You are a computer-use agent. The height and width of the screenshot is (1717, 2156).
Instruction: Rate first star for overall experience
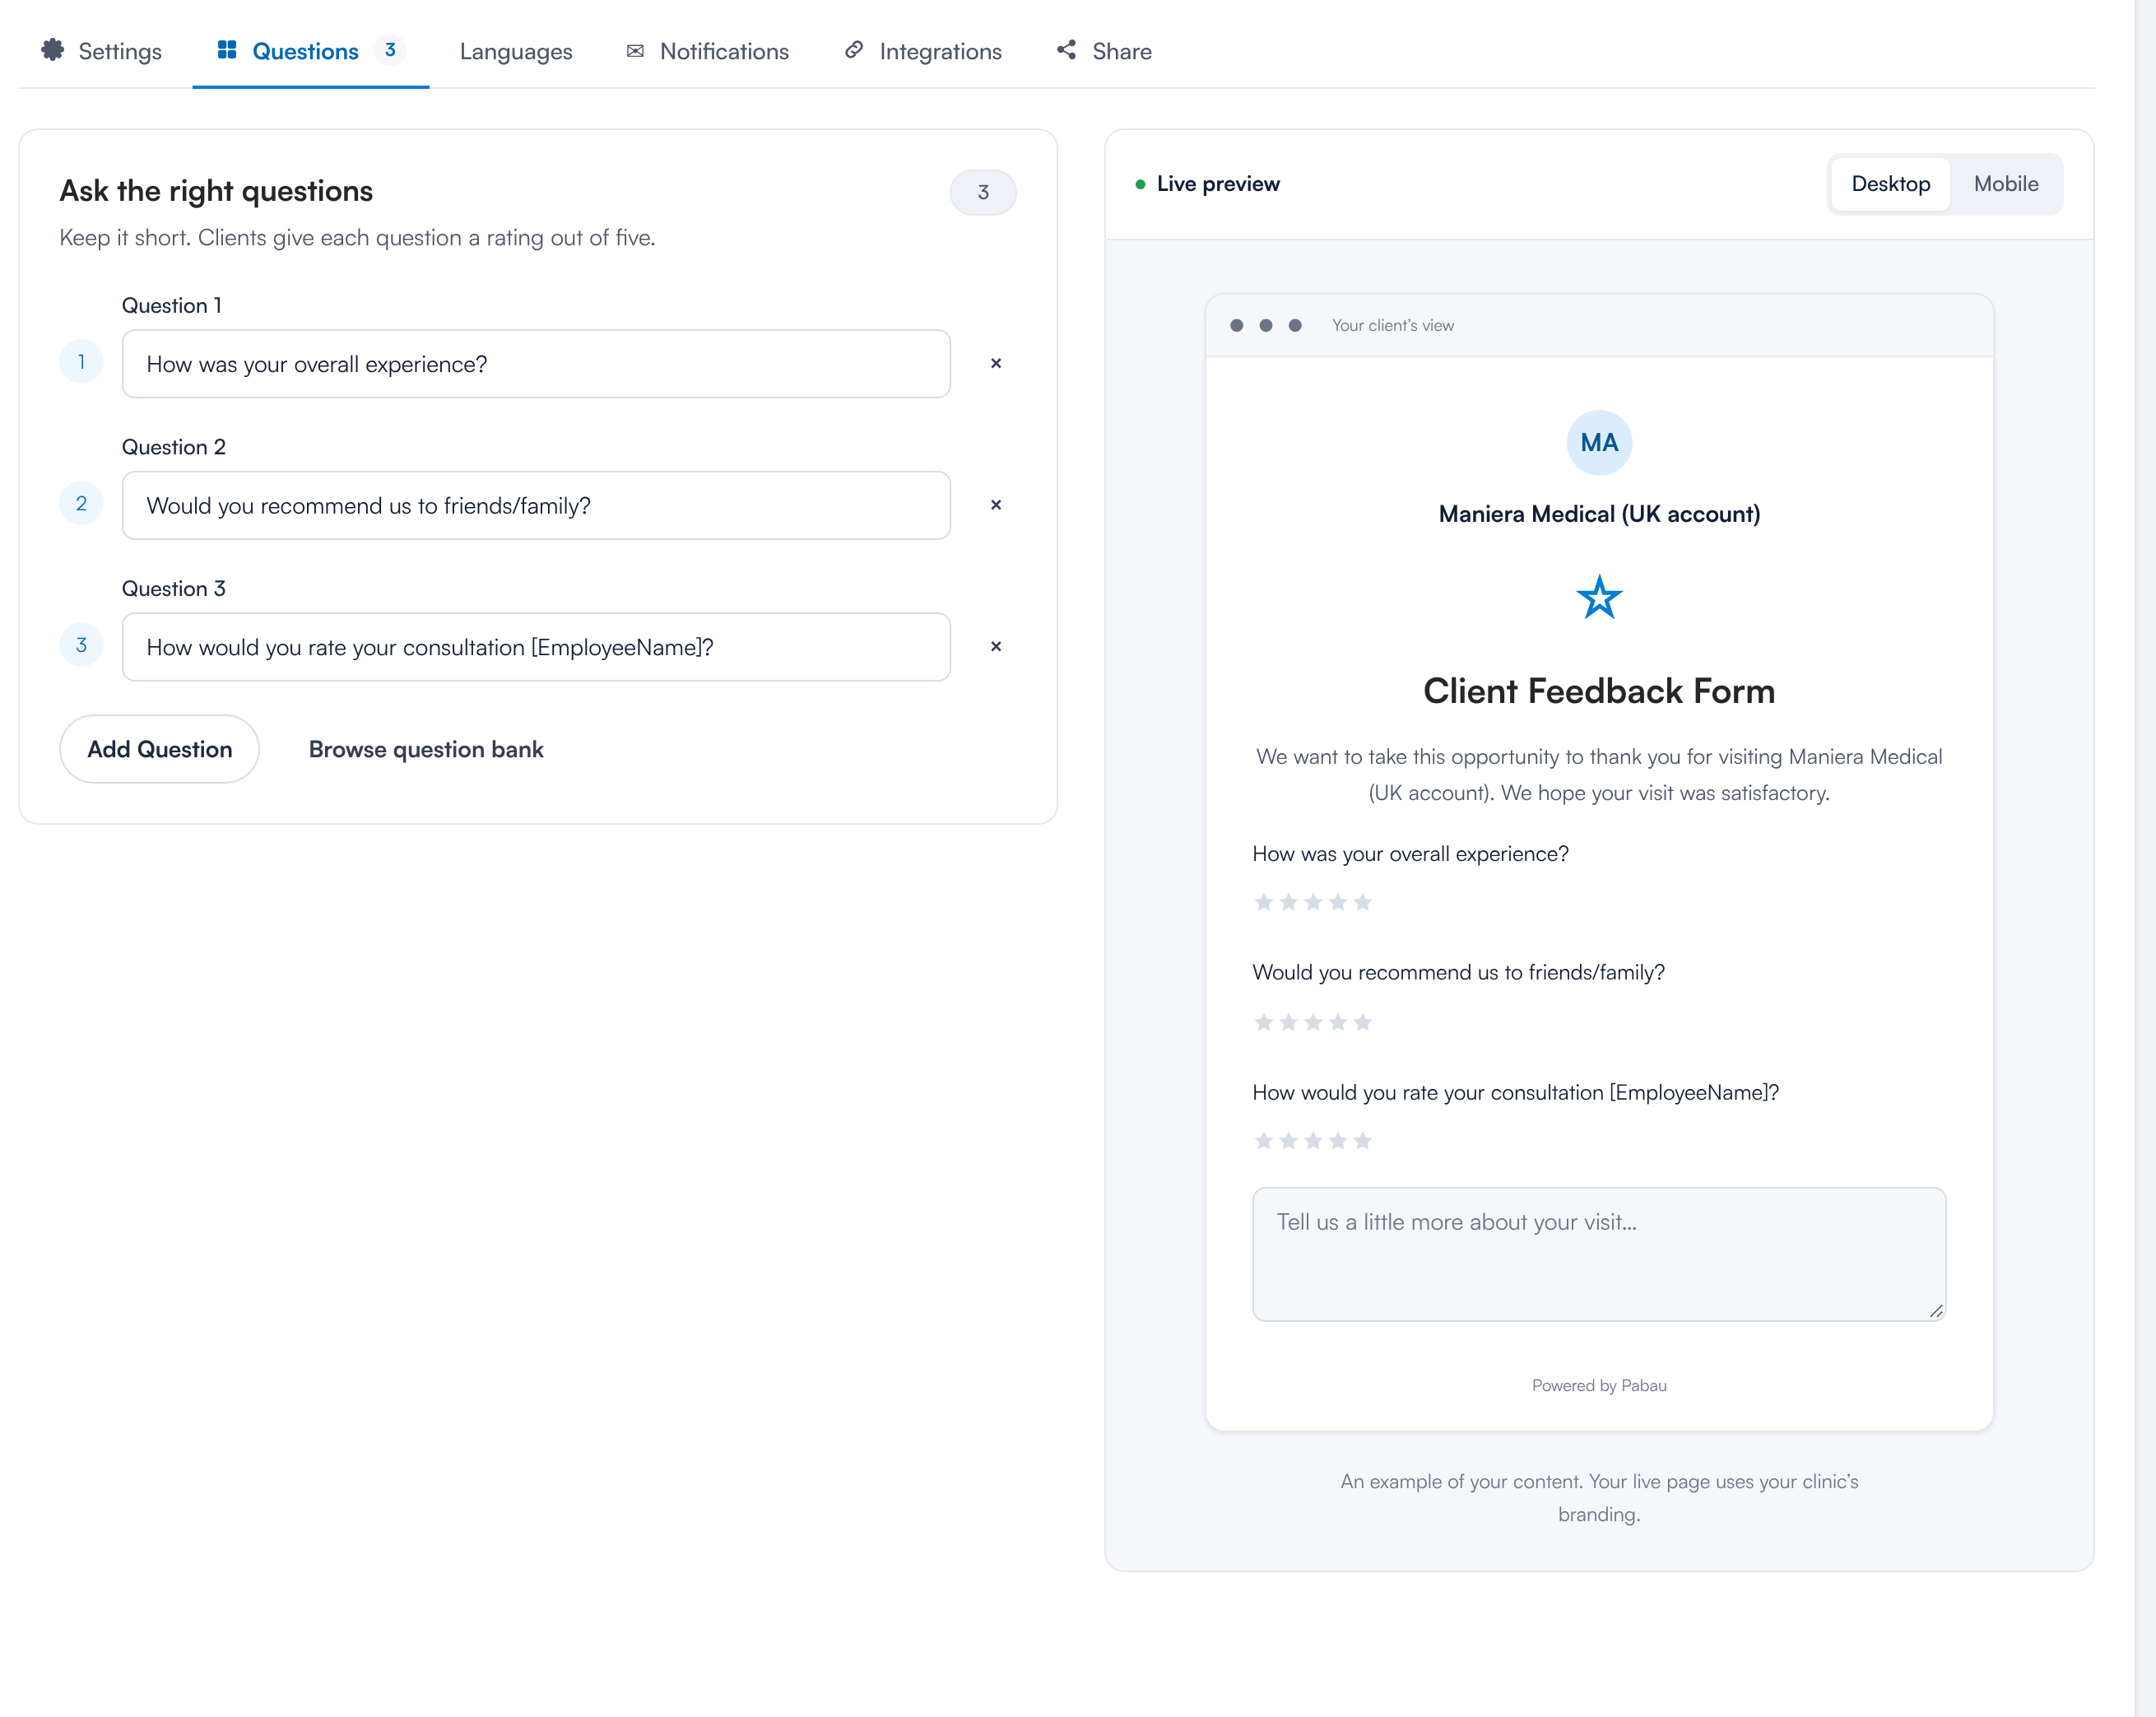[x=1264, y=902]
